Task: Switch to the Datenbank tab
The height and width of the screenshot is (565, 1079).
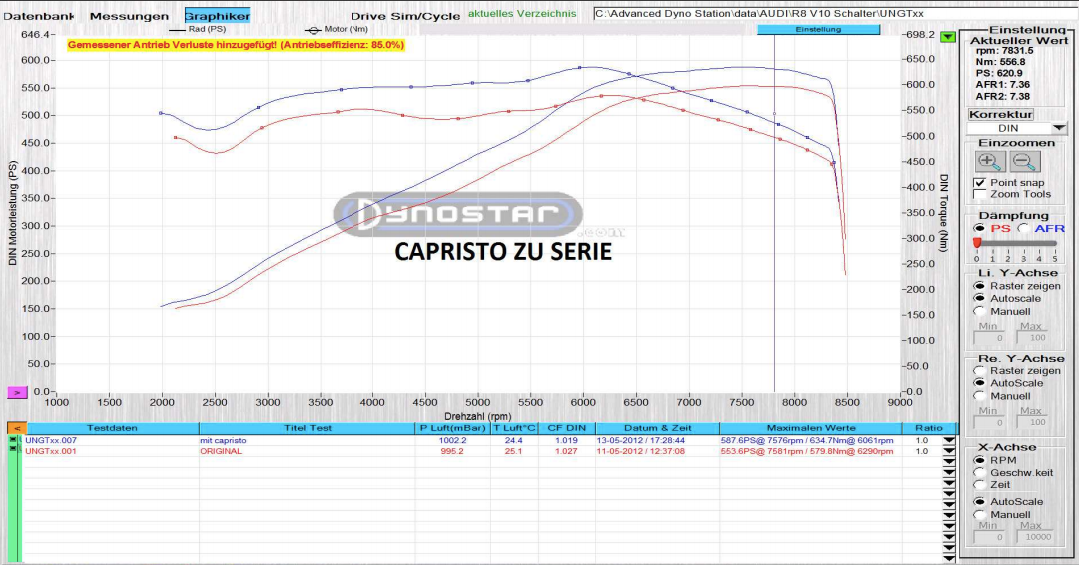Action: tap(39, 16)
